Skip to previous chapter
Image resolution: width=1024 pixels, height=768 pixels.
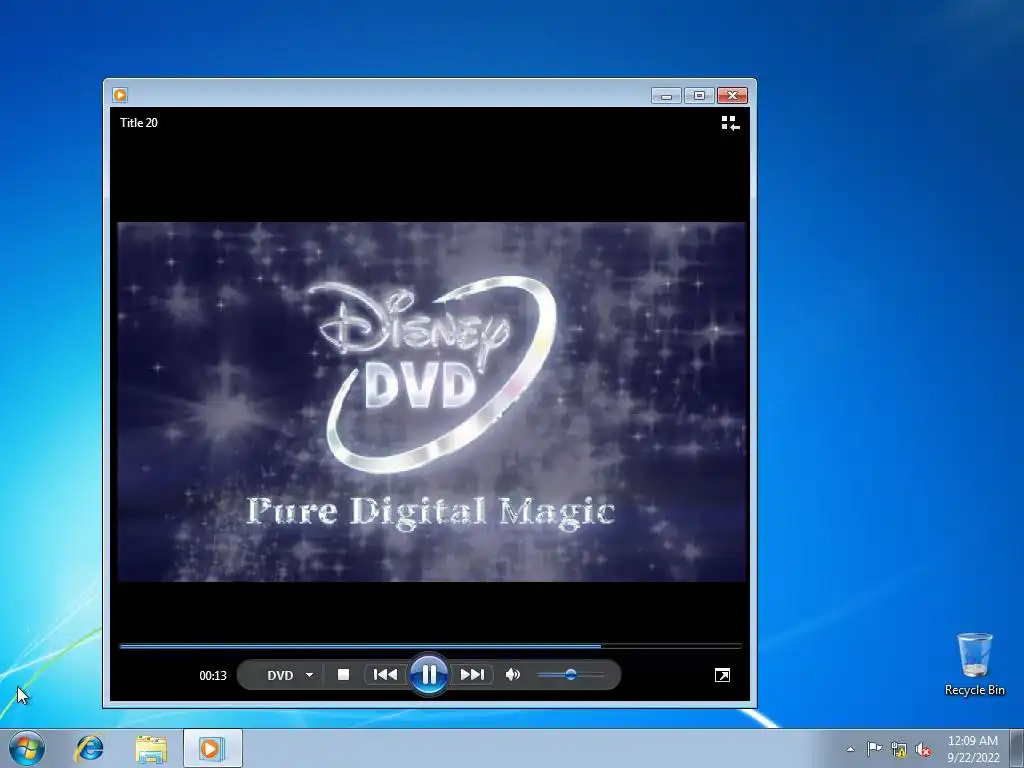385,675
